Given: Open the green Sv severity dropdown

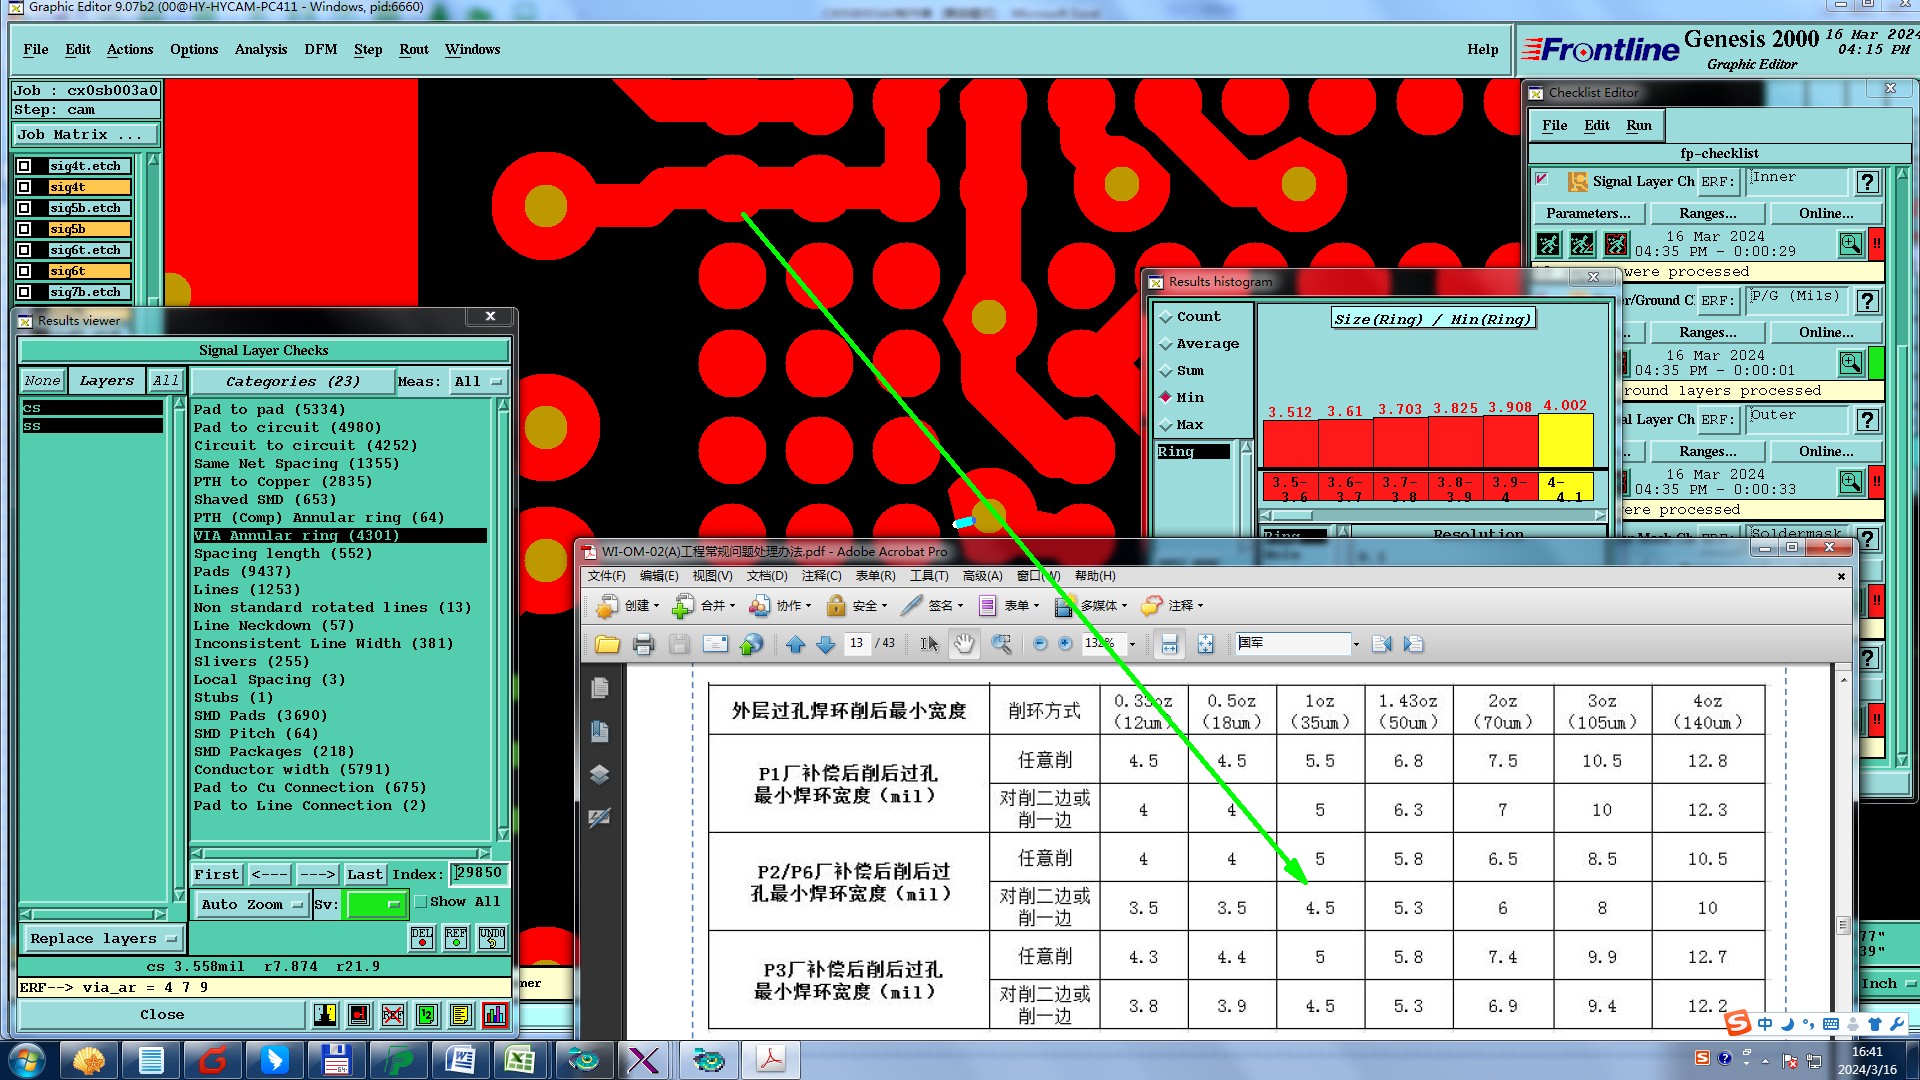Looking at the screenshot, I should coord(374,904).
